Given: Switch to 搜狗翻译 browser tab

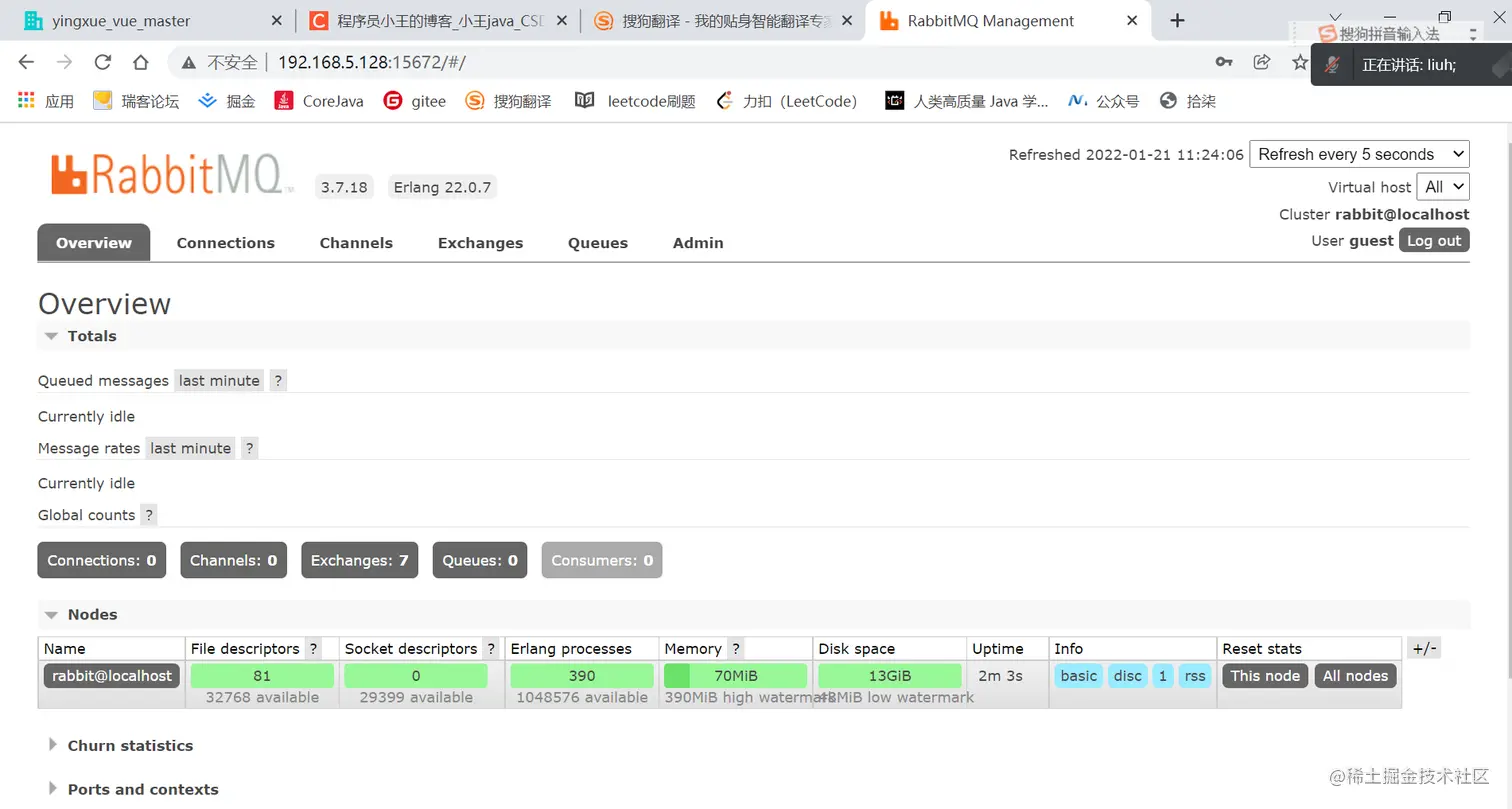Looking at the screenshot, I should pyautogui.click(x=723, y=20).
